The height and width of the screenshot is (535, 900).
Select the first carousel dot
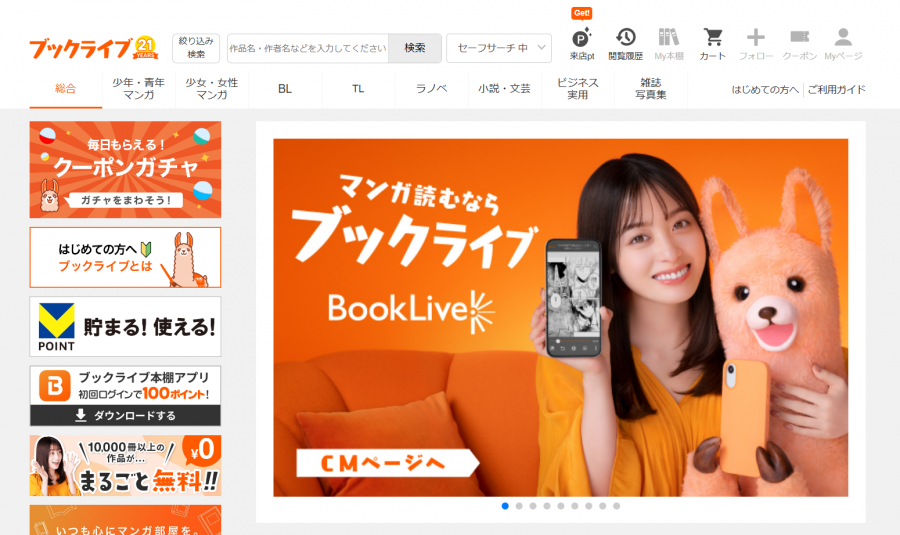(505, 506)
